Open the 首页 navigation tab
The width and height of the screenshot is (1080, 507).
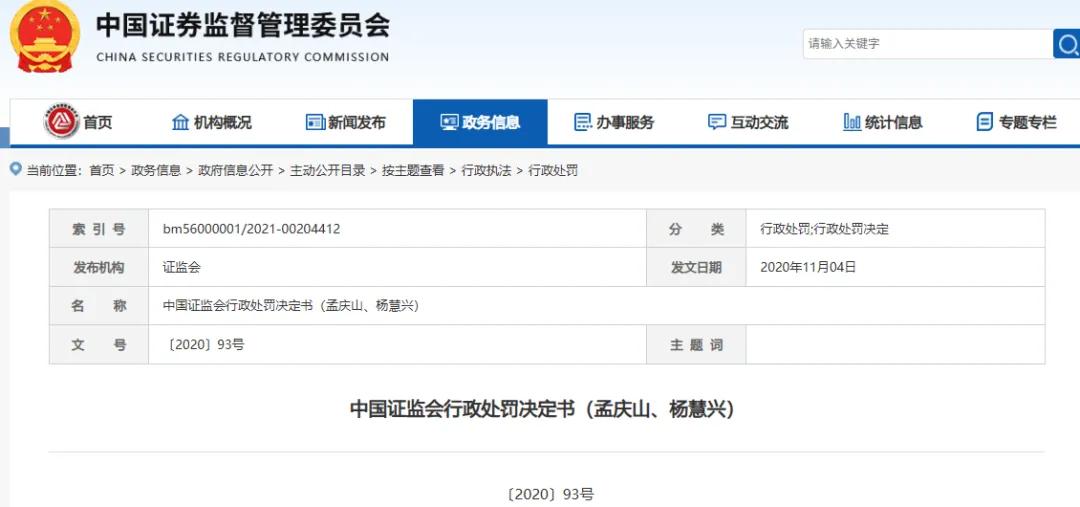pyautogui.click(x=77, y=123)
